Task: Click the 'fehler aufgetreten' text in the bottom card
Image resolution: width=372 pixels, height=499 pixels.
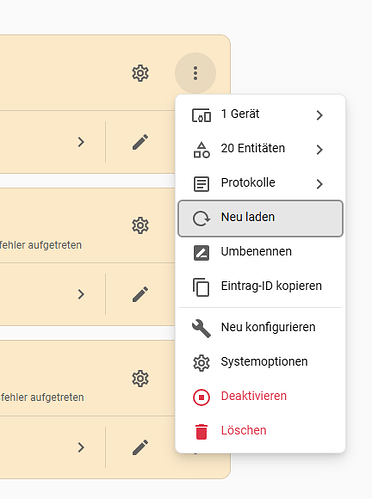Action: [42, 397]
